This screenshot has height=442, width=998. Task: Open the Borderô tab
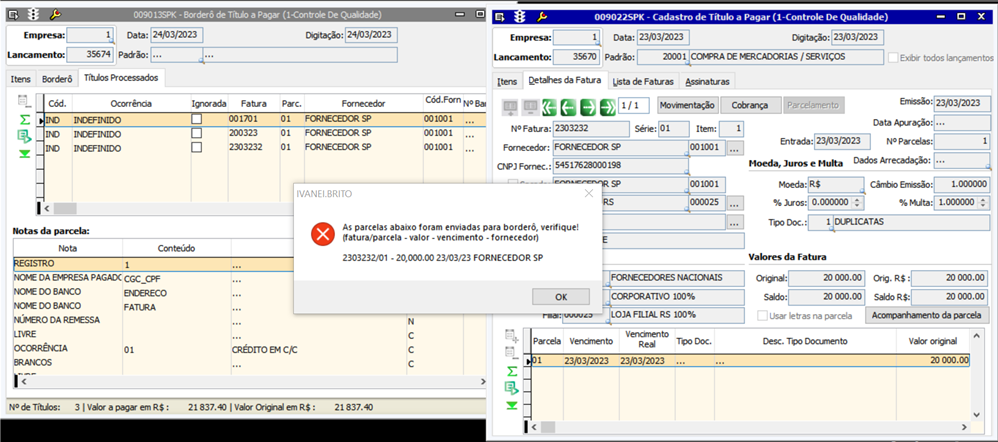click(57, 78)
